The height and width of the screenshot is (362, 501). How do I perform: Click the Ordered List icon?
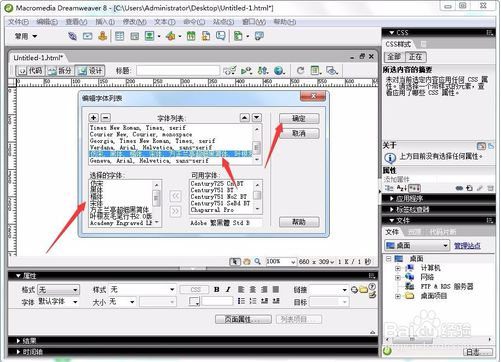[253, 301]
